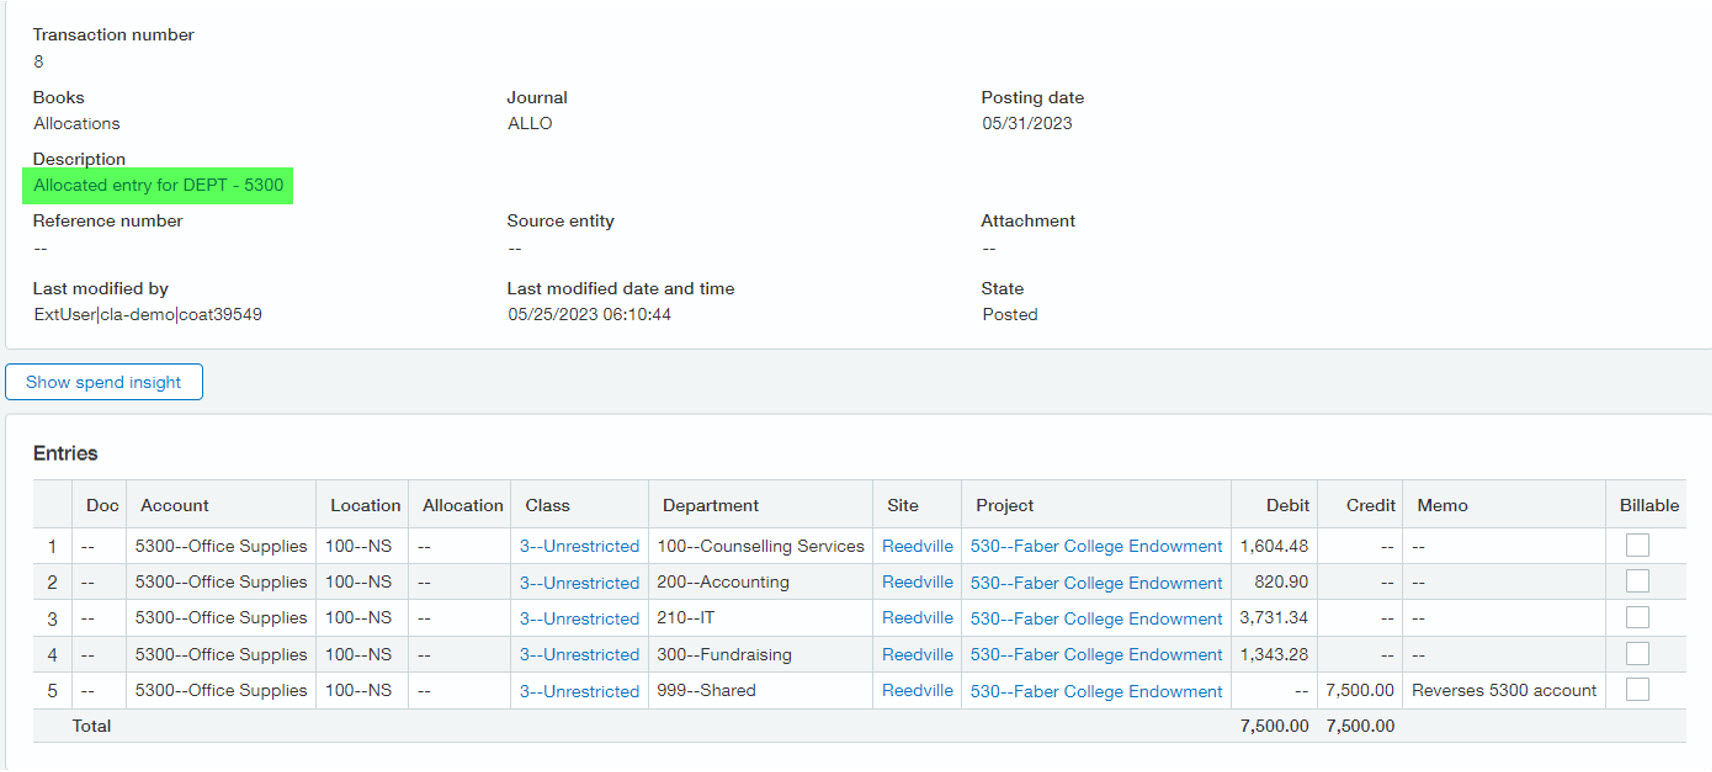Click the Department column header
Viewport: 1712px width, 772px height.
pyautogui.click(x=710, y=505)
